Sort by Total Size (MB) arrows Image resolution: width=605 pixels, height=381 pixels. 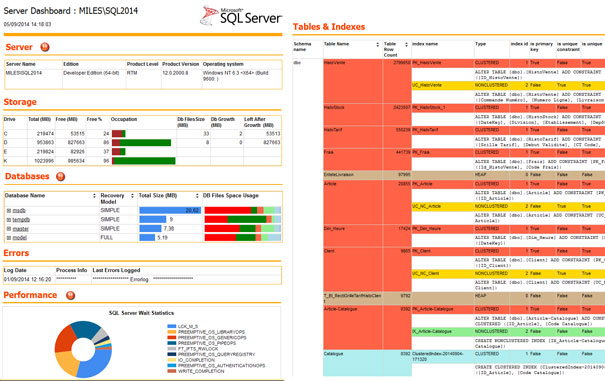point(197,196)
